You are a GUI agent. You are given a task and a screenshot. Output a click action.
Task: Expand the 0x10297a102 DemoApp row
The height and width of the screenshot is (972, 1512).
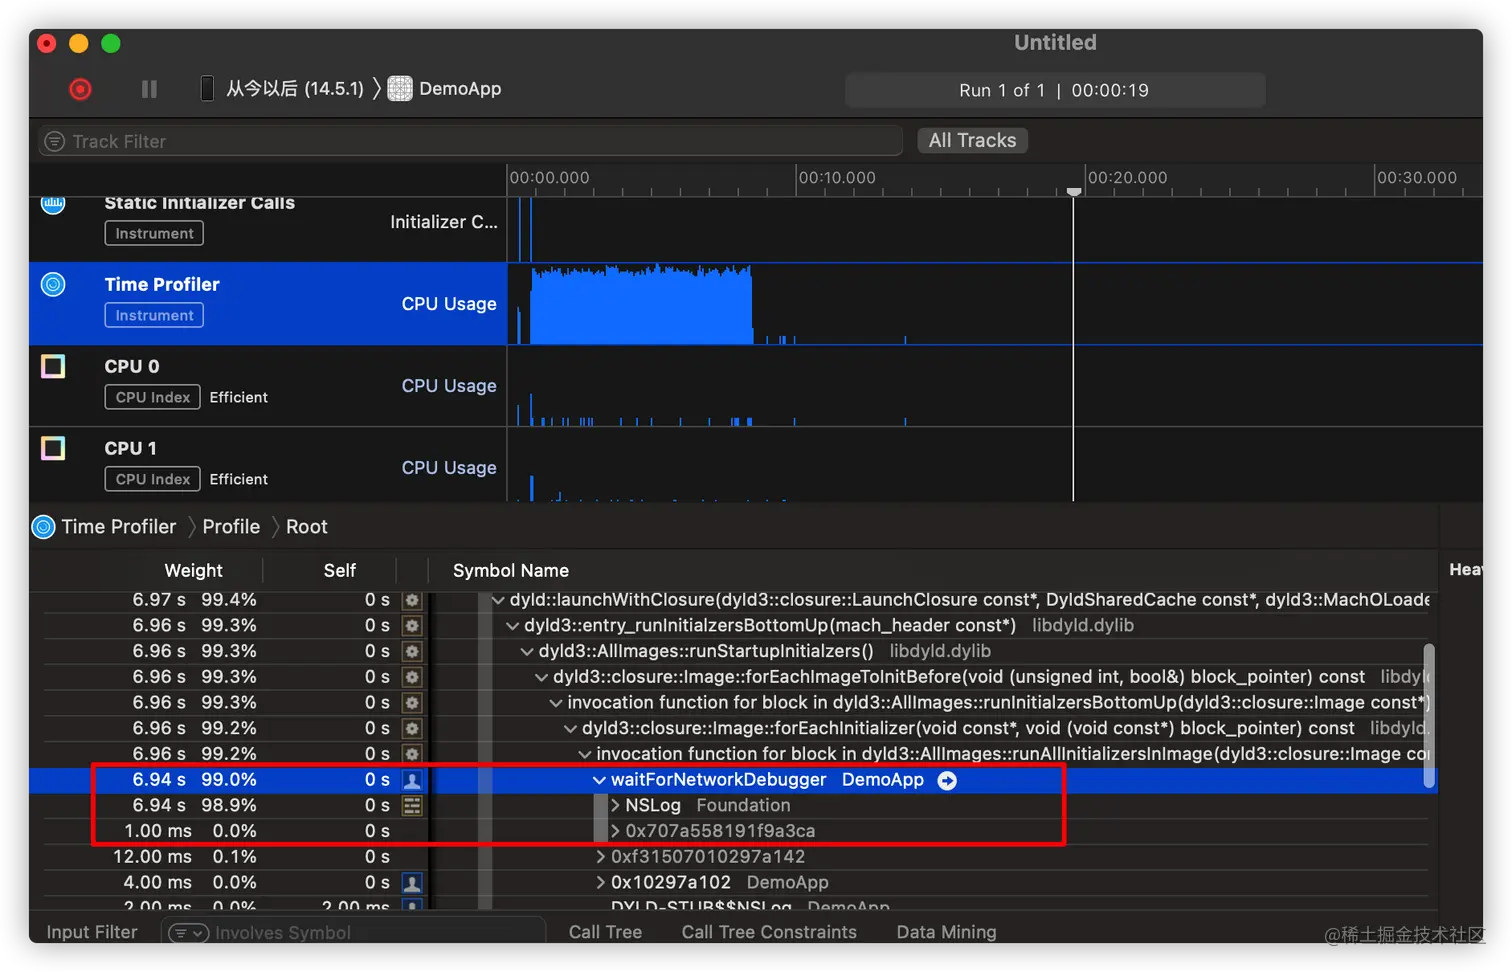pyautogui.click(x=600, y=883)
